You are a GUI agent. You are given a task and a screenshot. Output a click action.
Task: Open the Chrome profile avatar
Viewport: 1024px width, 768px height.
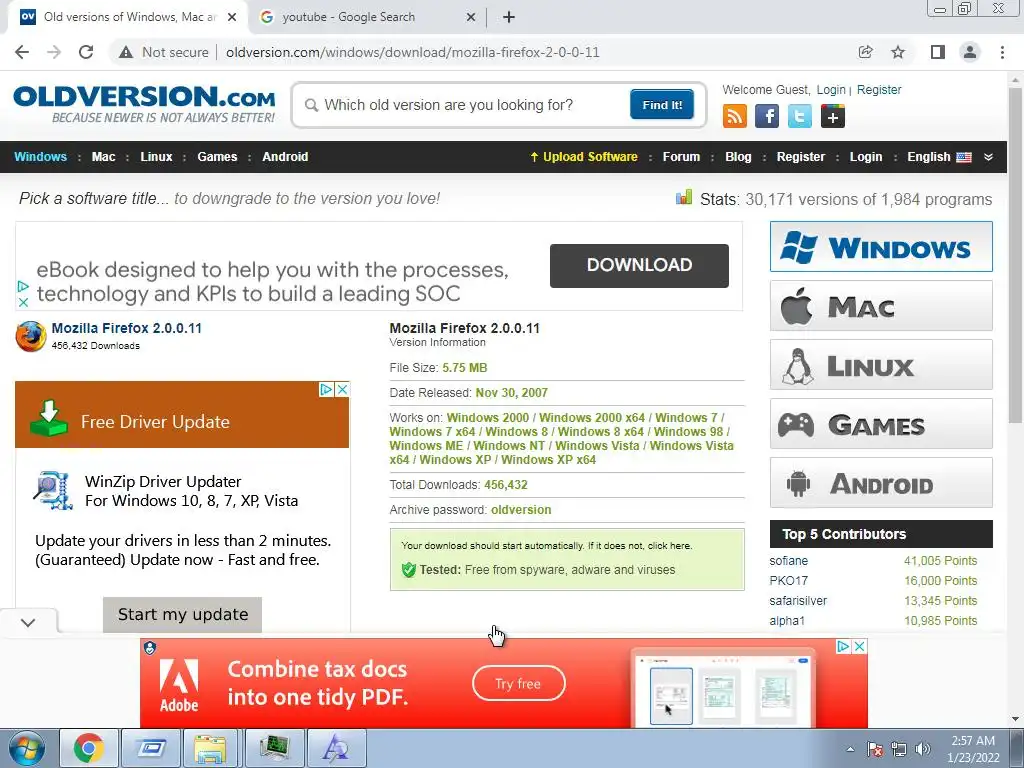(x=970, y=52)
